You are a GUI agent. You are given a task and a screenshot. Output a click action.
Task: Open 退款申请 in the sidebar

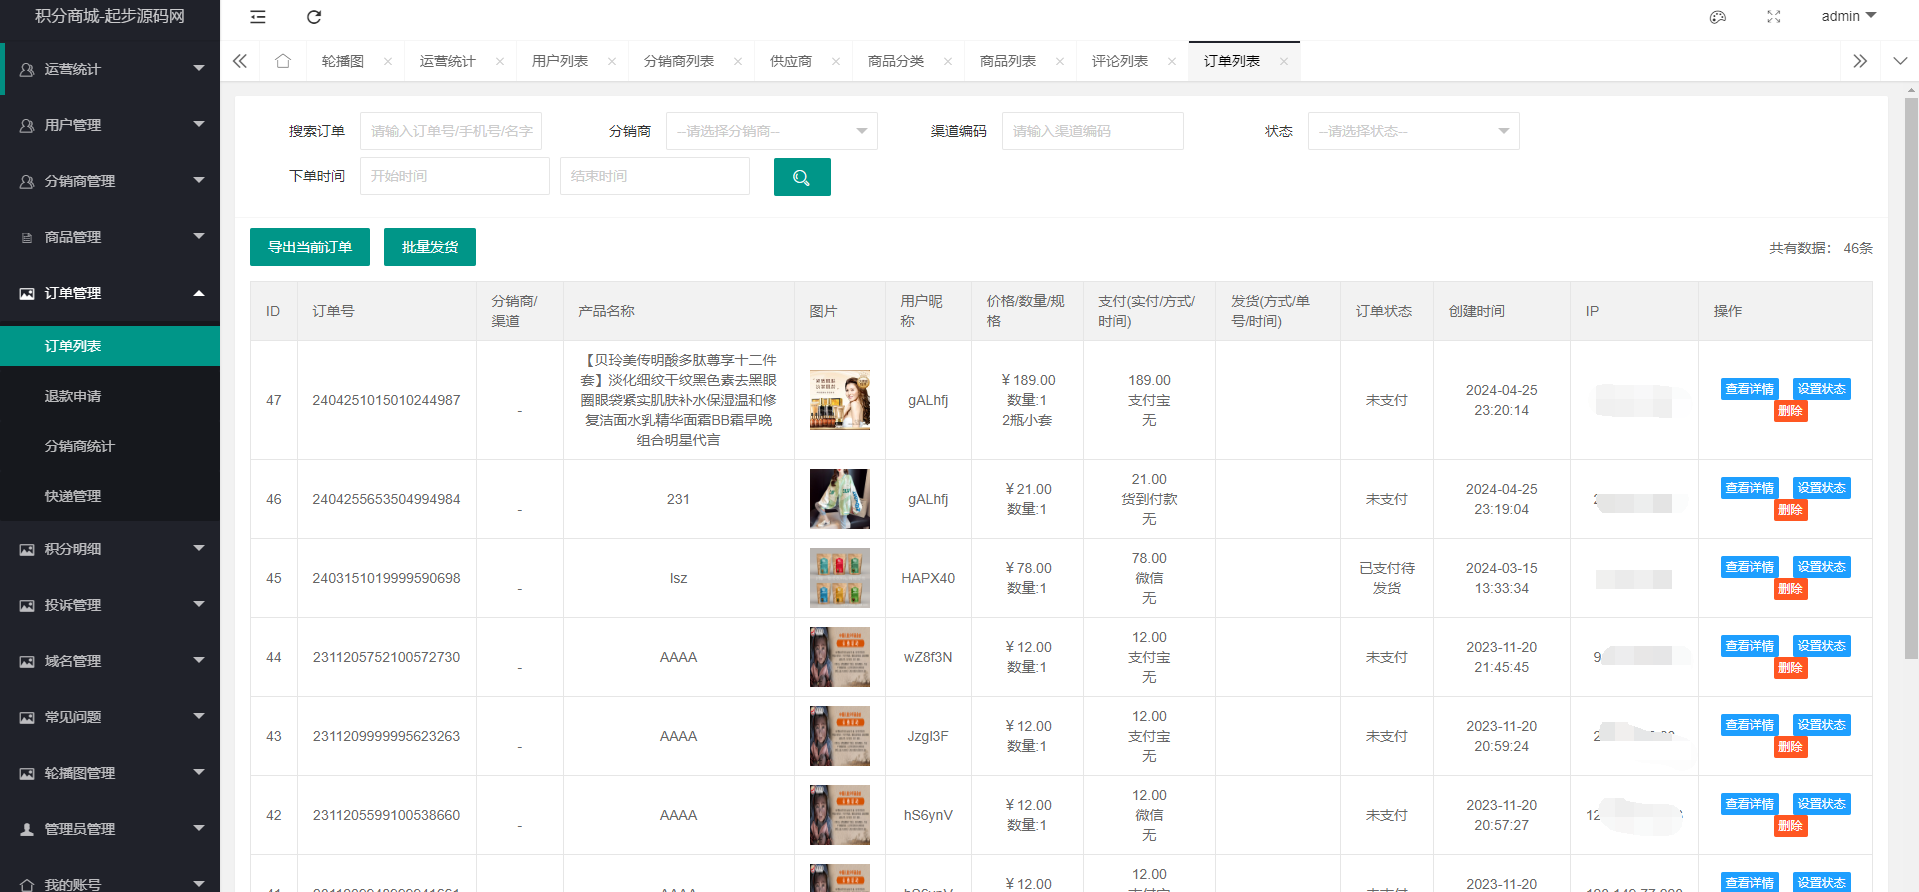[x=73, y=396]
